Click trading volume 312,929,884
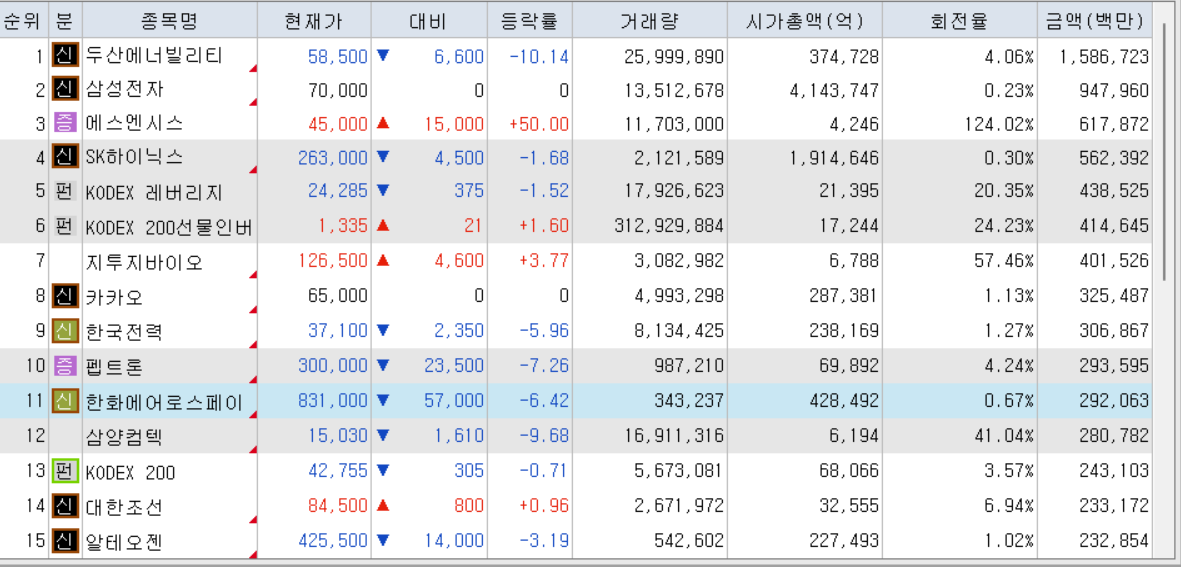Image resolution: width=1181 pixels, height=567 pixels. click(669, 226)
